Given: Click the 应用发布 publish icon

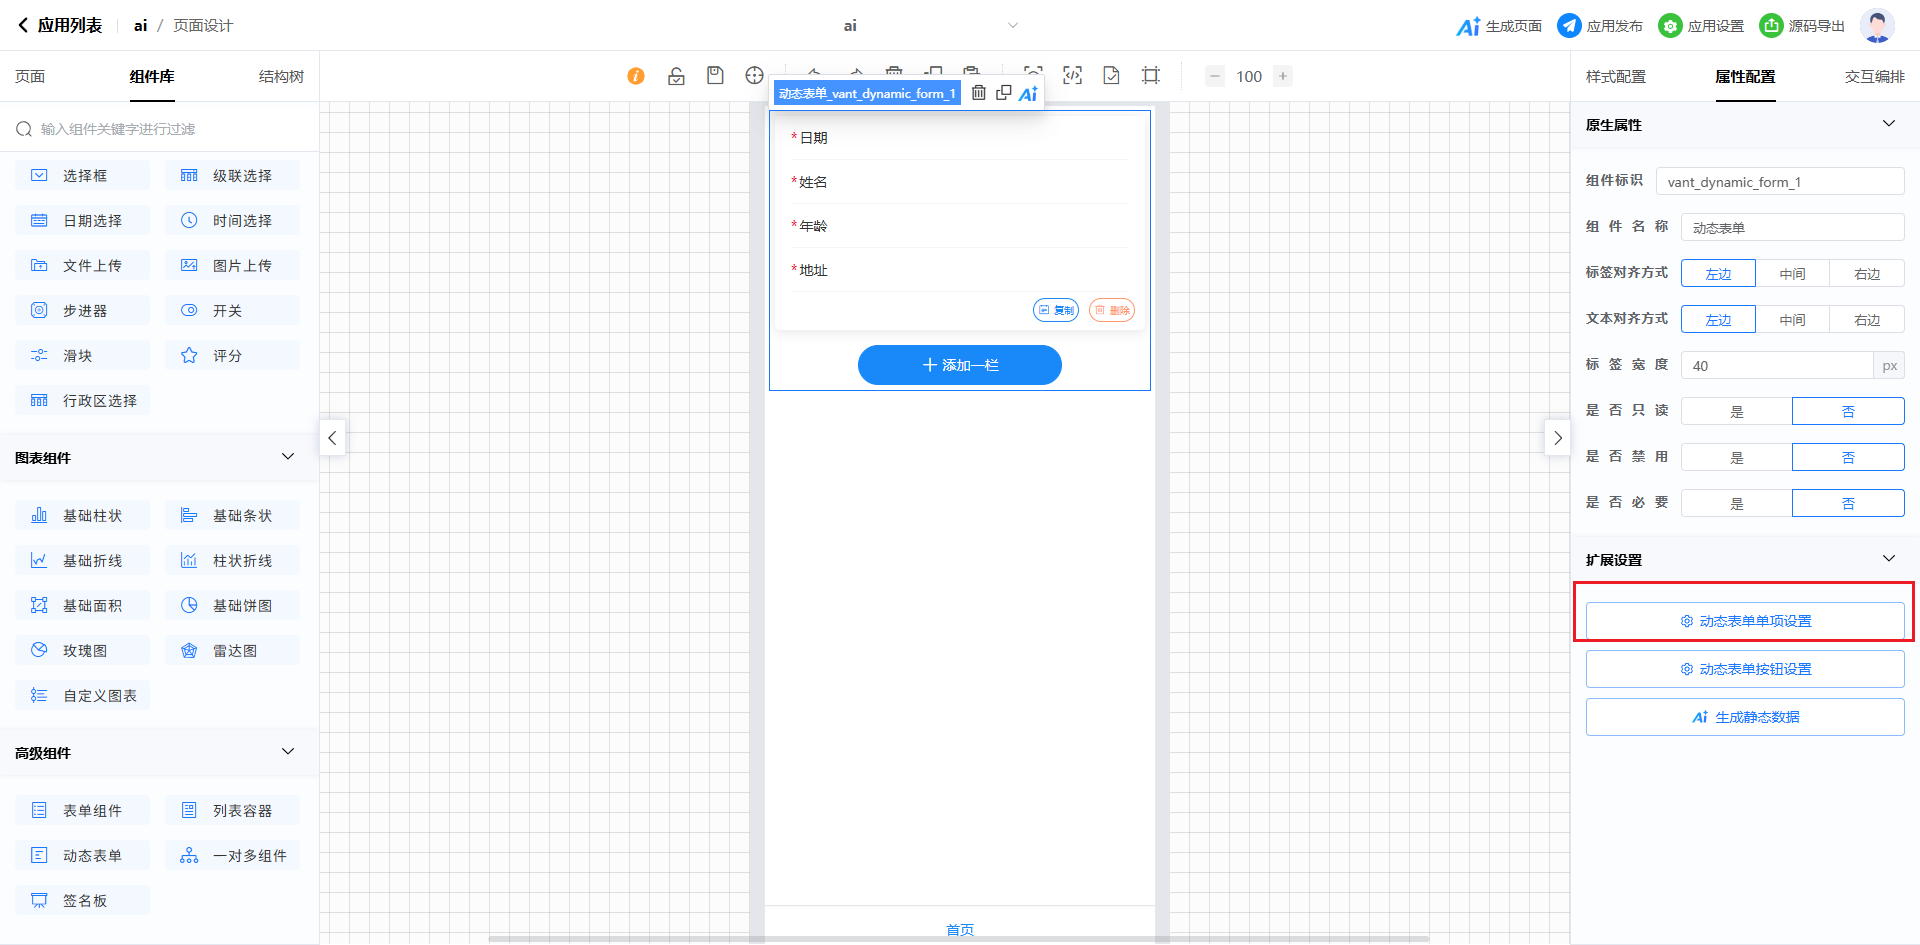Looking at the screenshot, I should (x=1569, y=26).
